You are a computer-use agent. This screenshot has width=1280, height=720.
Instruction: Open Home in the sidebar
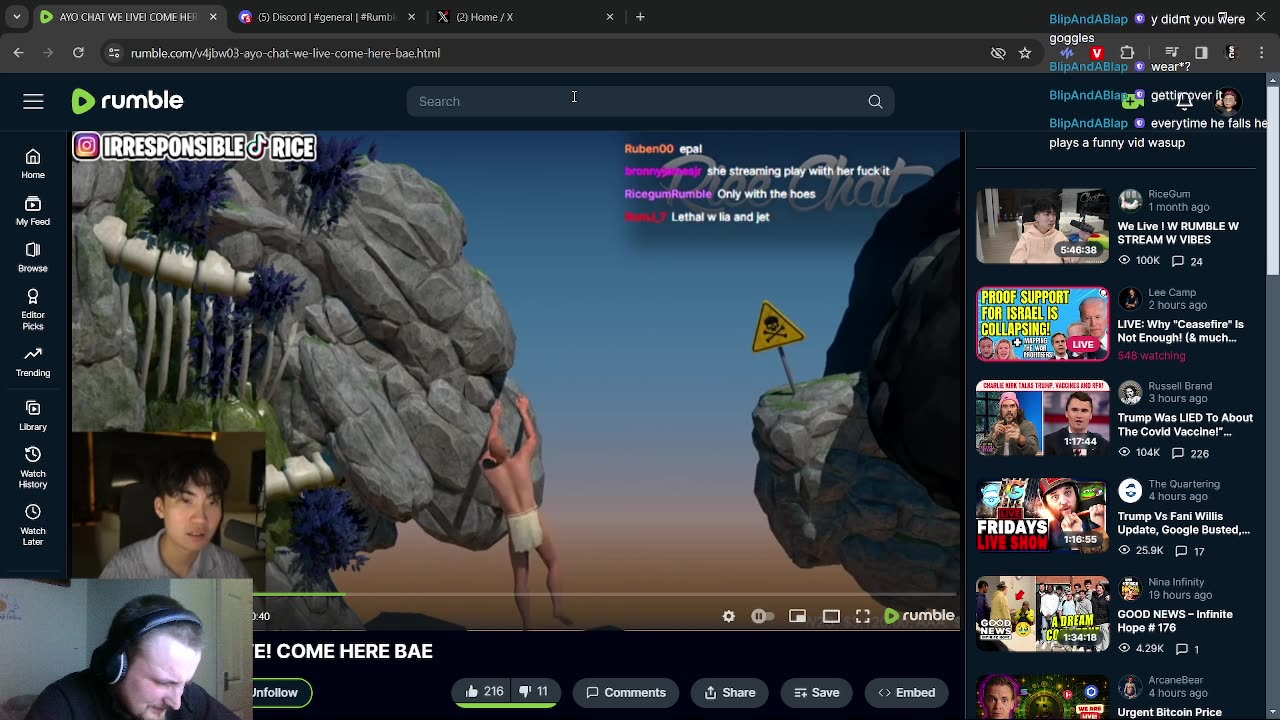point(33,163)
